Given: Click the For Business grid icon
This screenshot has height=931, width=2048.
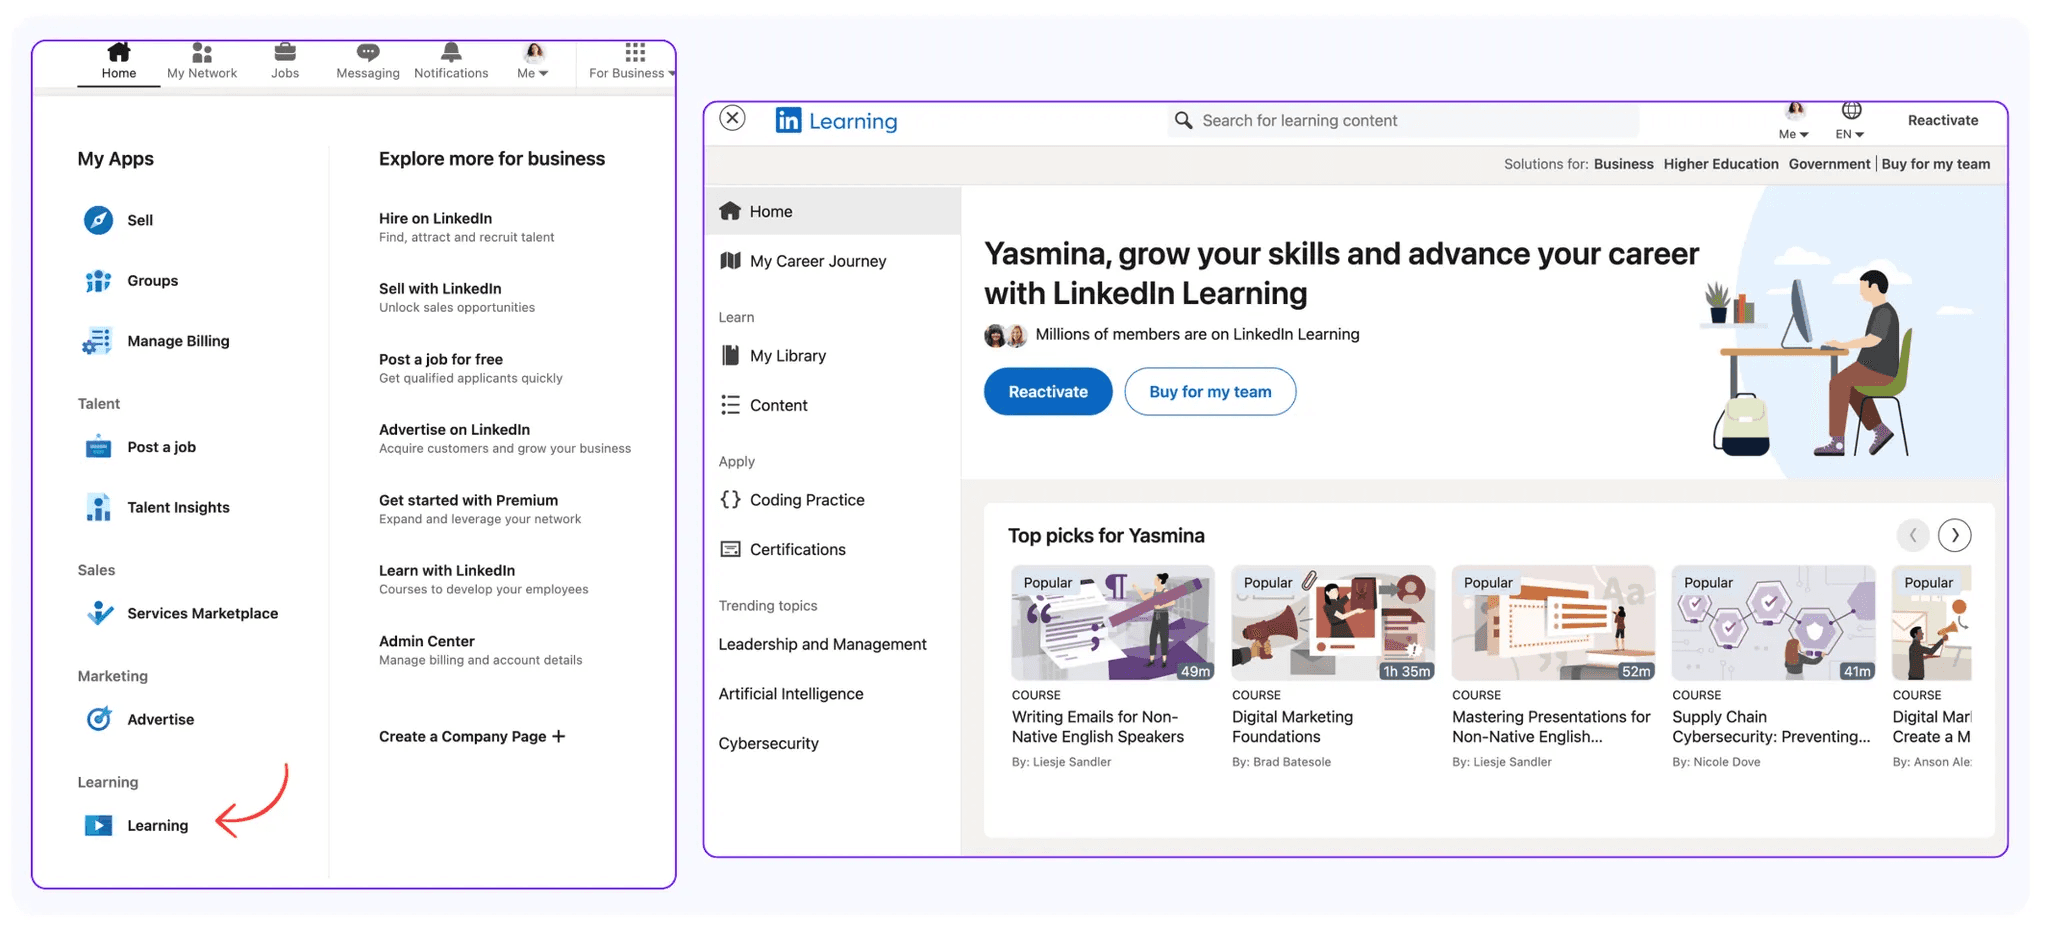Looking at the screenshot, I should (635, 52).
